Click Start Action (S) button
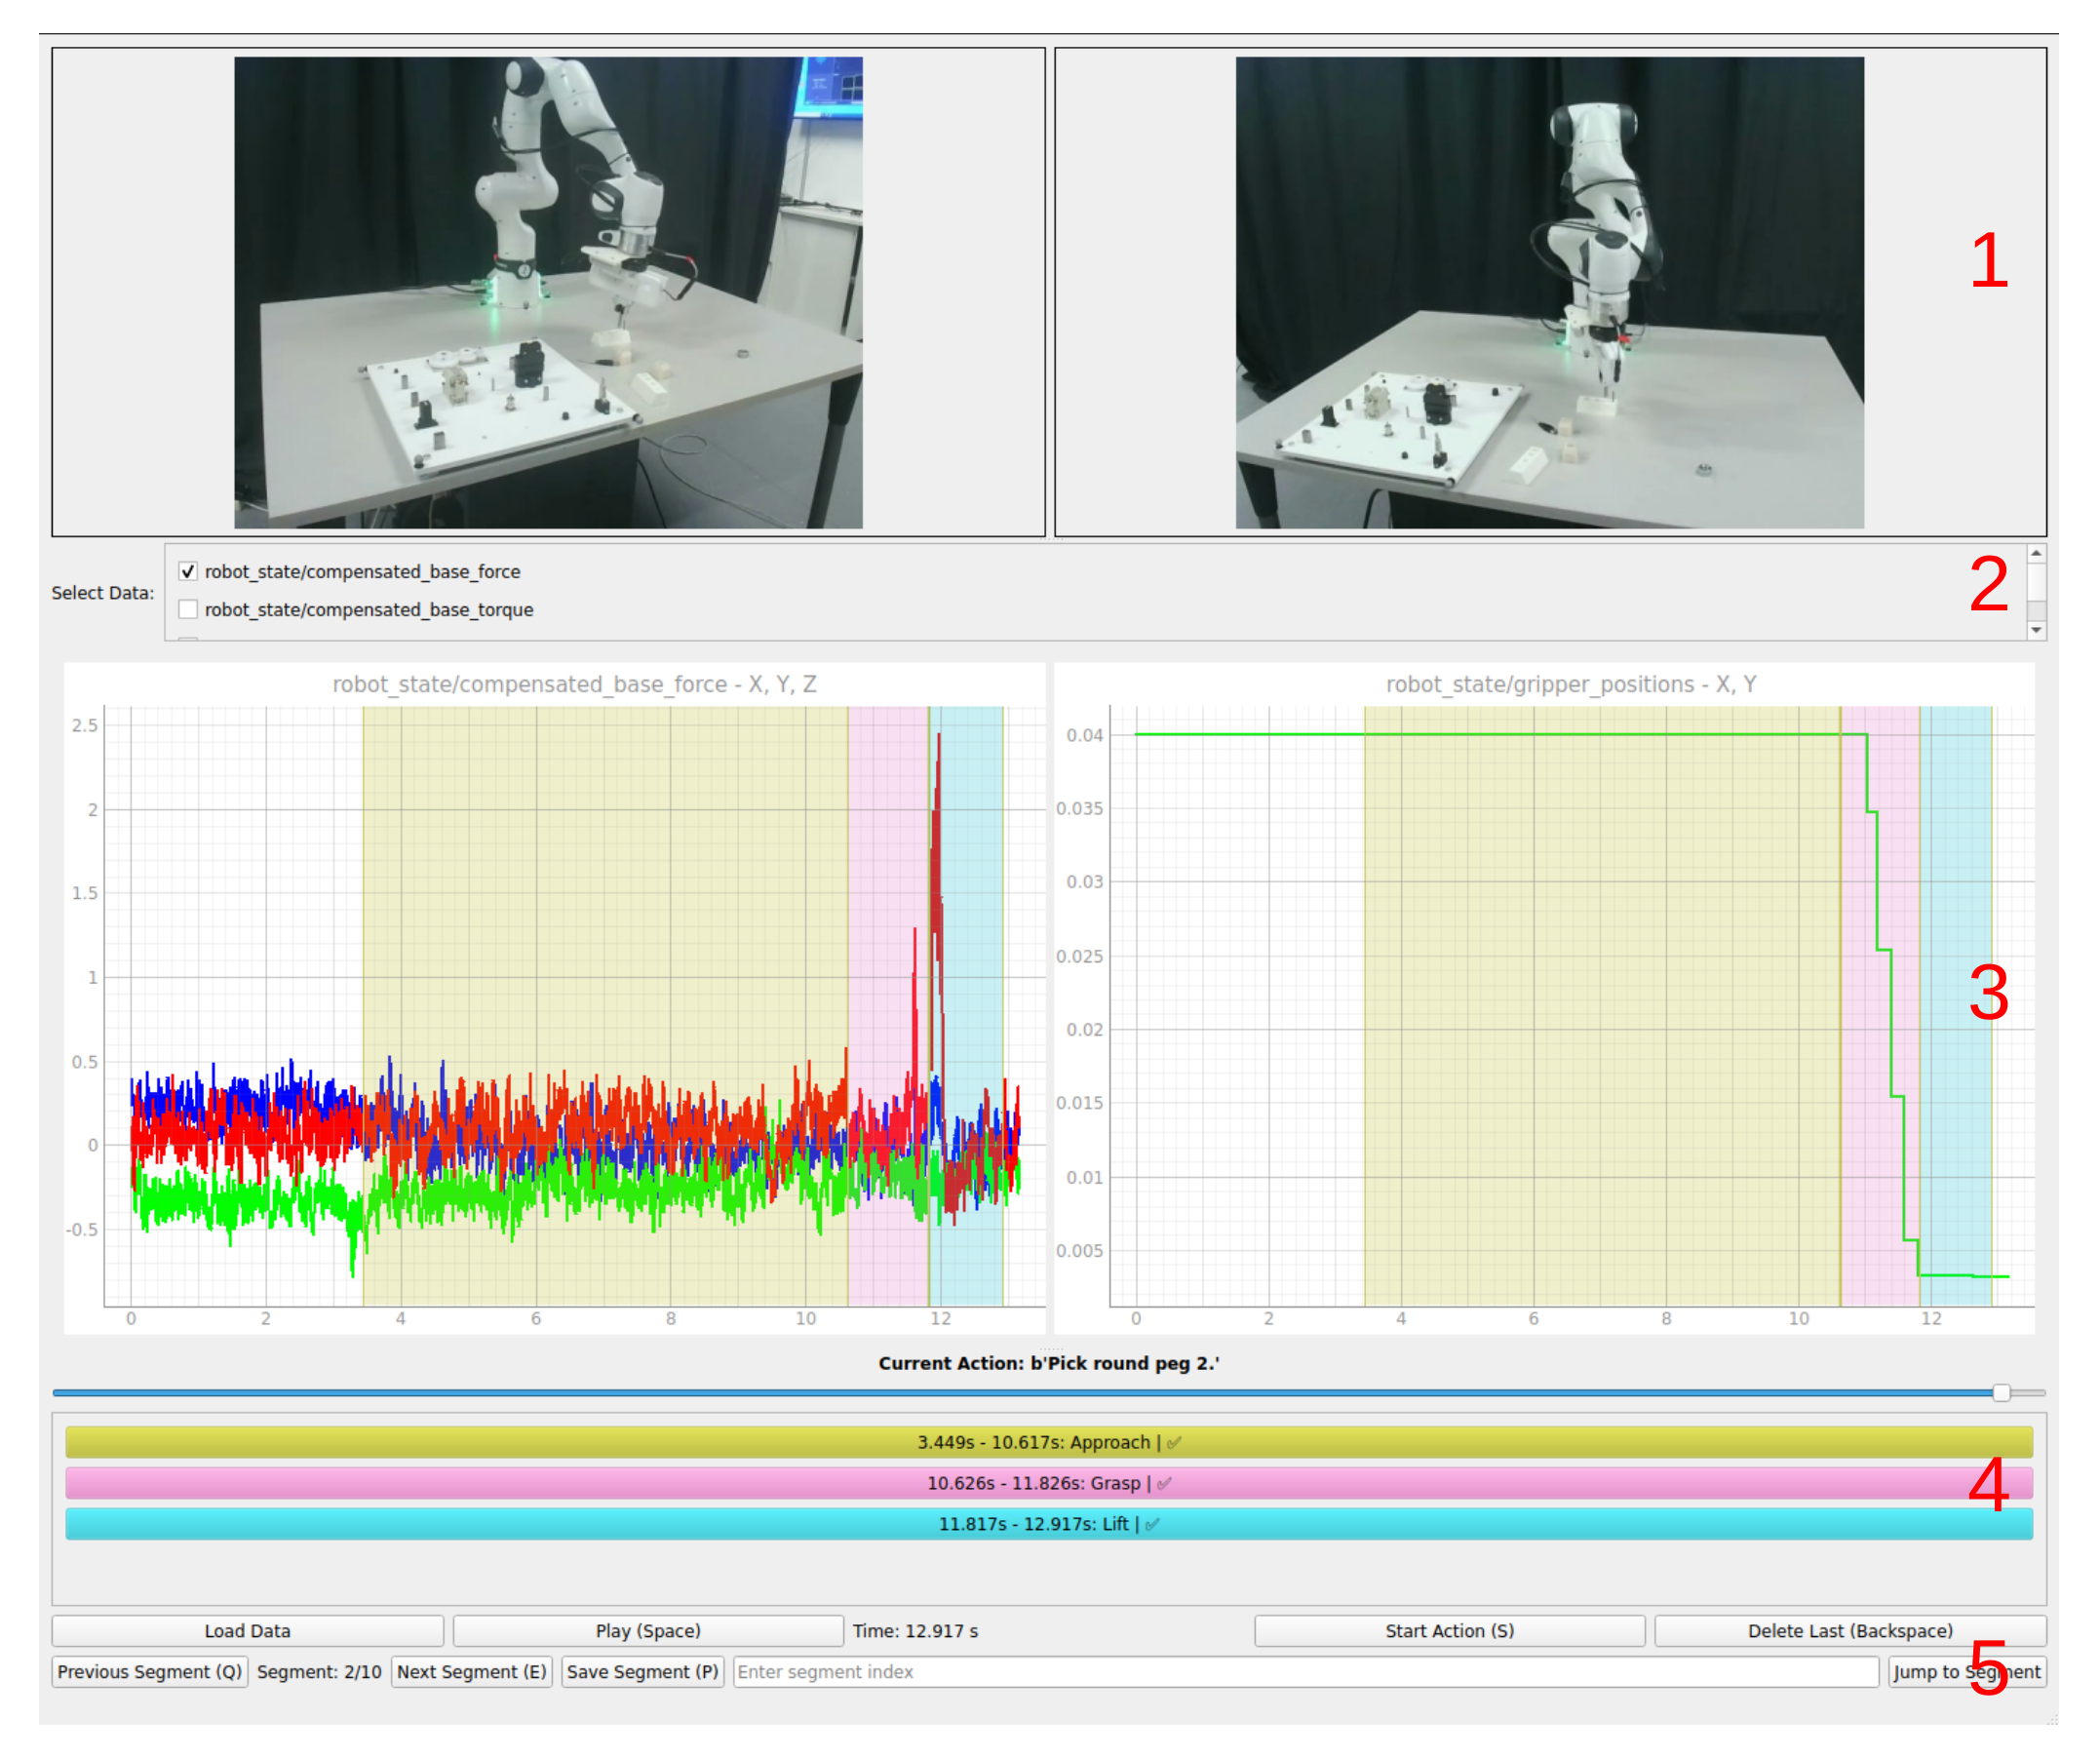 (1449, 1631)
